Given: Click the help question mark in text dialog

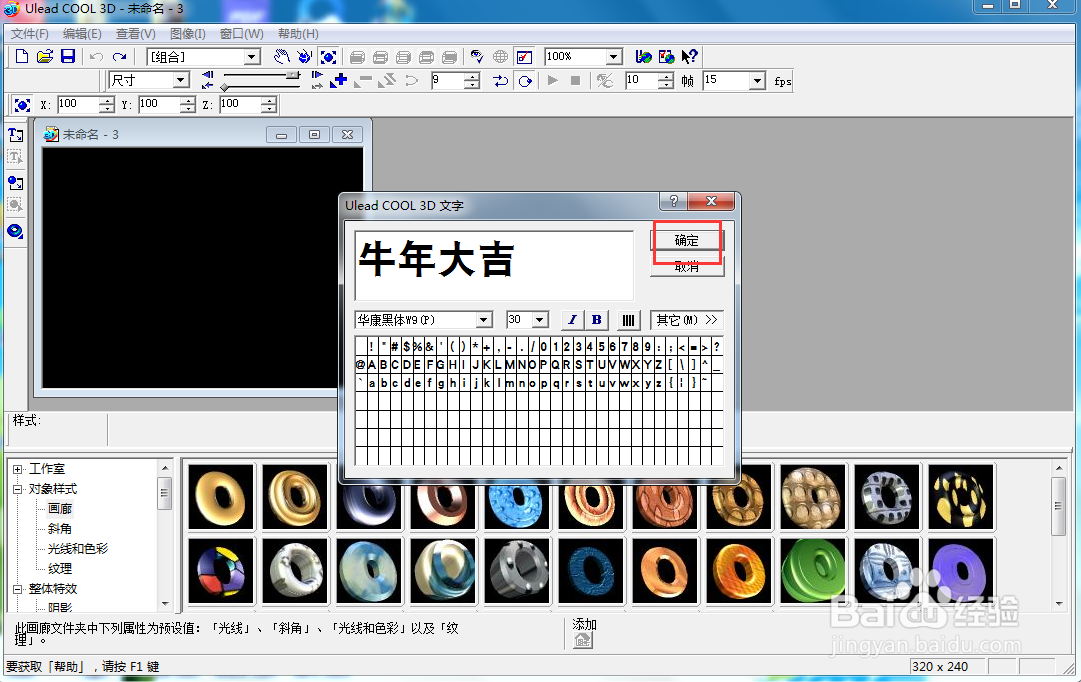Looking at the screenshot, I should [674, 201].
